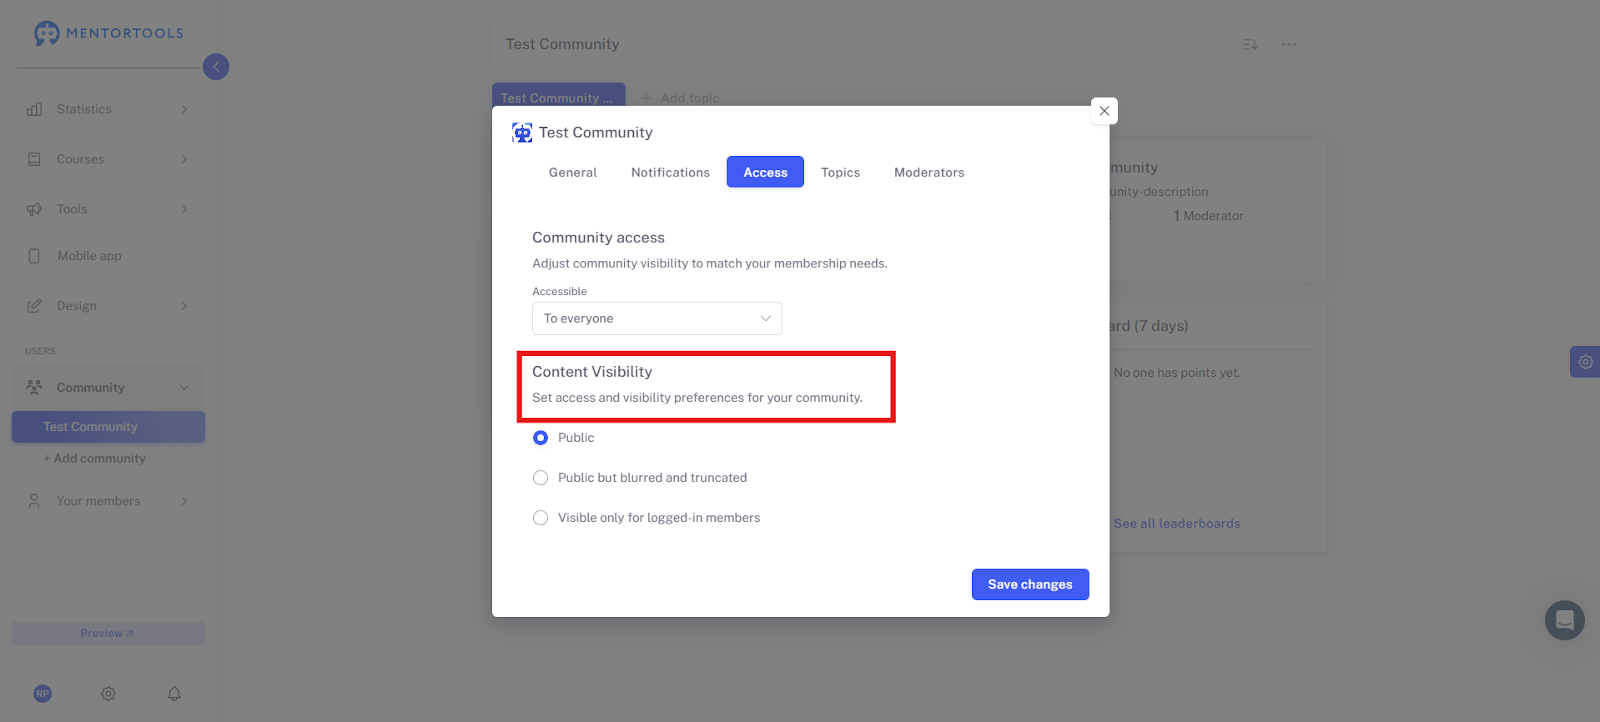Collapse the Community sidebar section
Image resolution: width=1600 pixels, height=722 pixels.
108,387
